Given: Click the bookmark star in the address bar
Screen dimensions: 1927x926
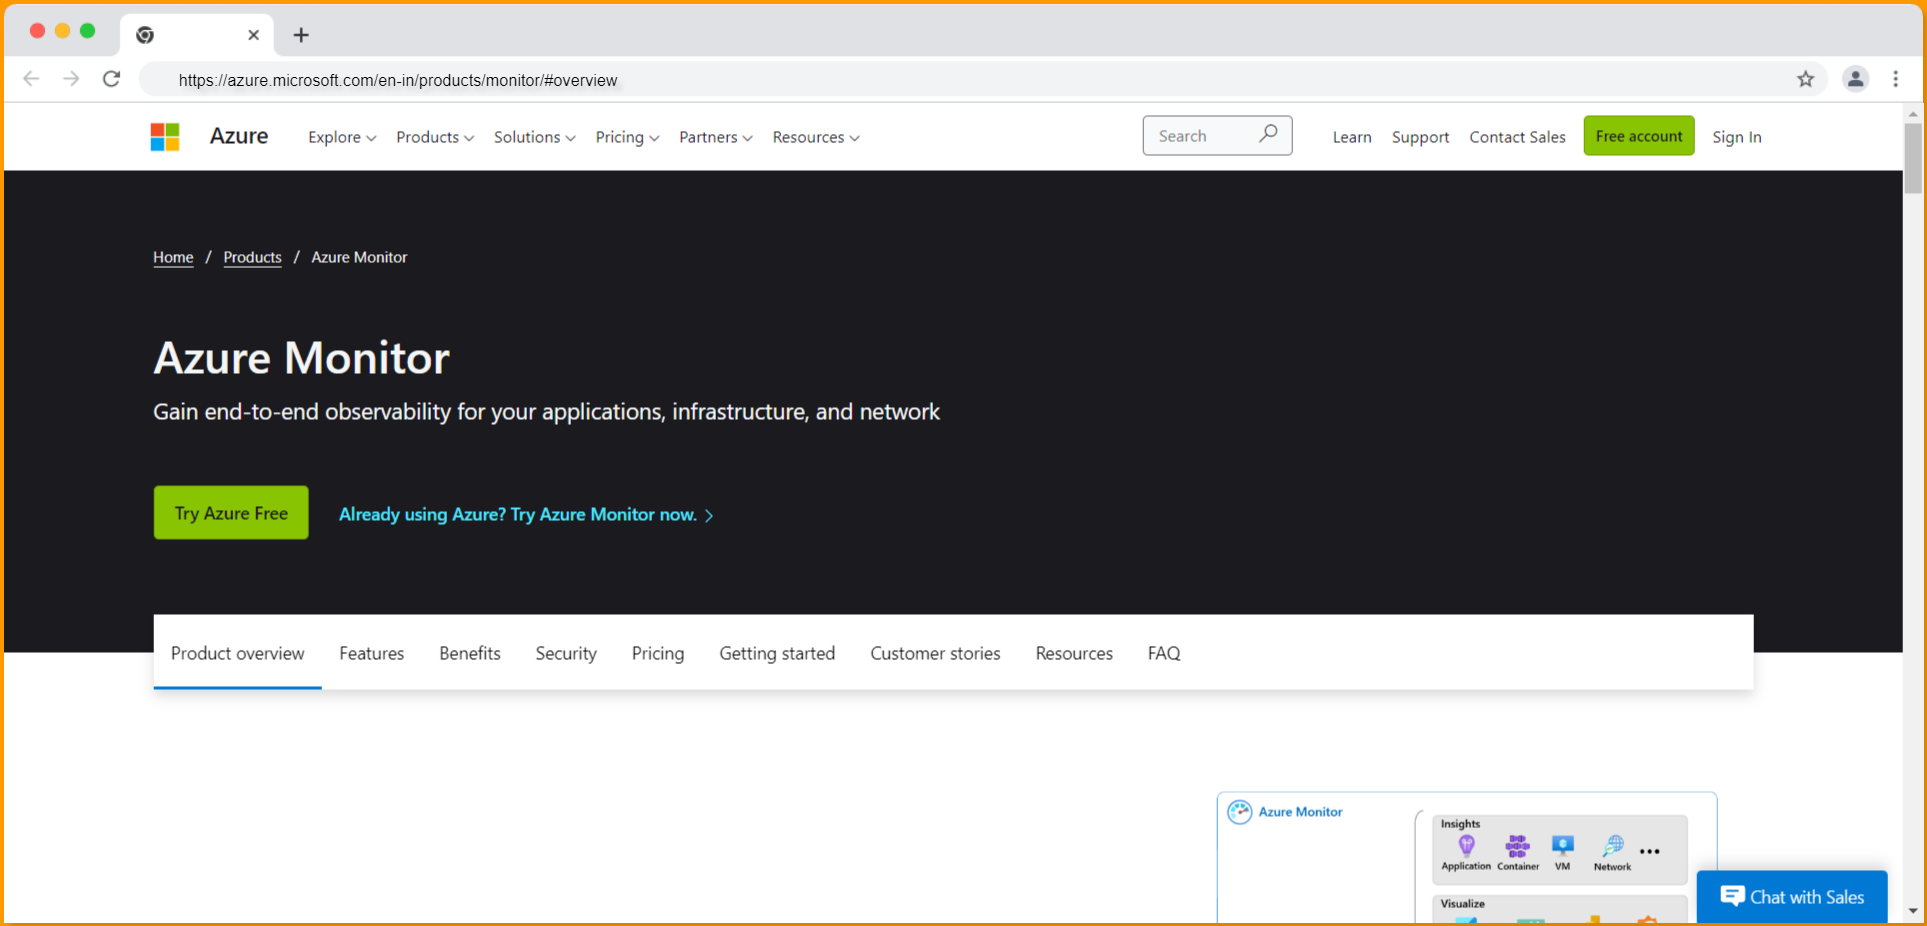Looking at the screenshot, I should tap(1806, 79).
